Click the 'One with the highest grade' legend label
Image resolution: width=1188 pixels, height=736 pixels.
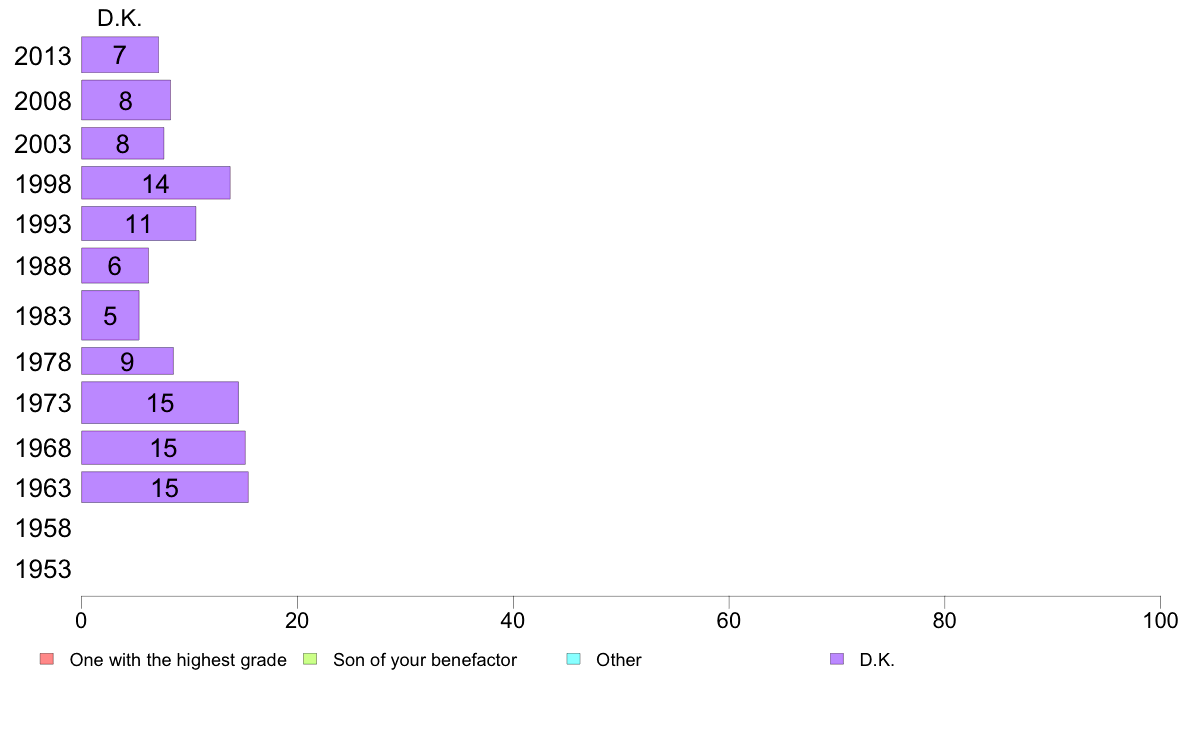point(178,660)
